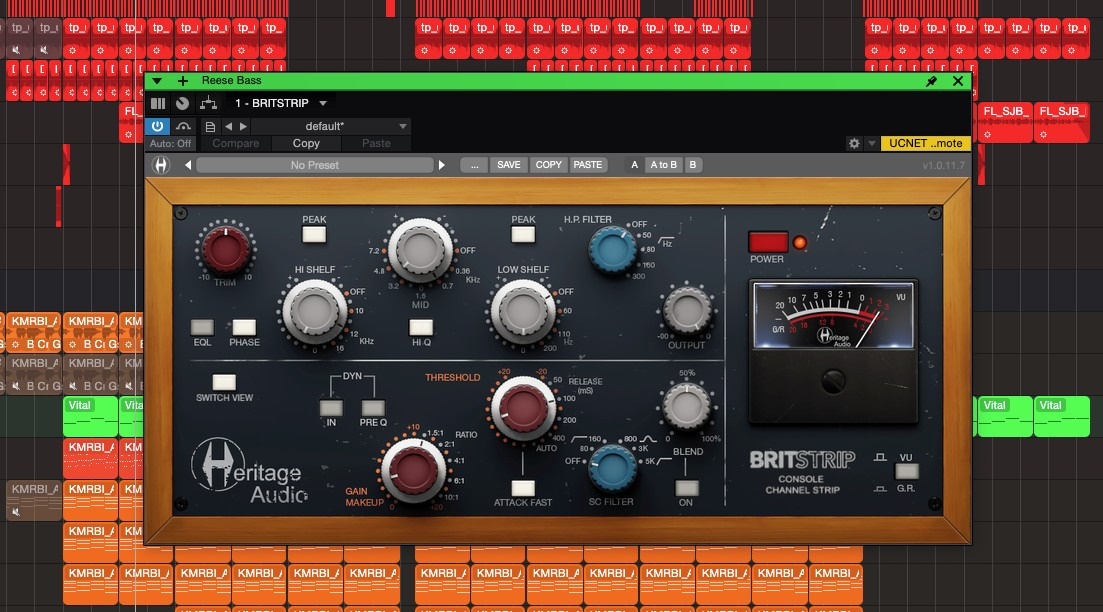Click the LOW SHELF knob
The width and height of the screenshot is (1103, 612).
523,312
